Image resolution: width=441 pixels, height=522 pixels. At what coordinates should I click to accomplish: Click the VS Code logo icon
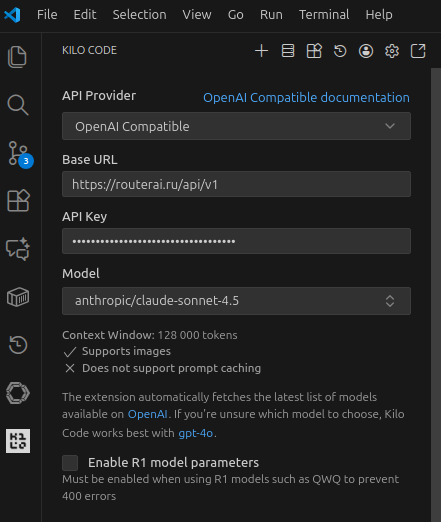click(x=12, y=15)
